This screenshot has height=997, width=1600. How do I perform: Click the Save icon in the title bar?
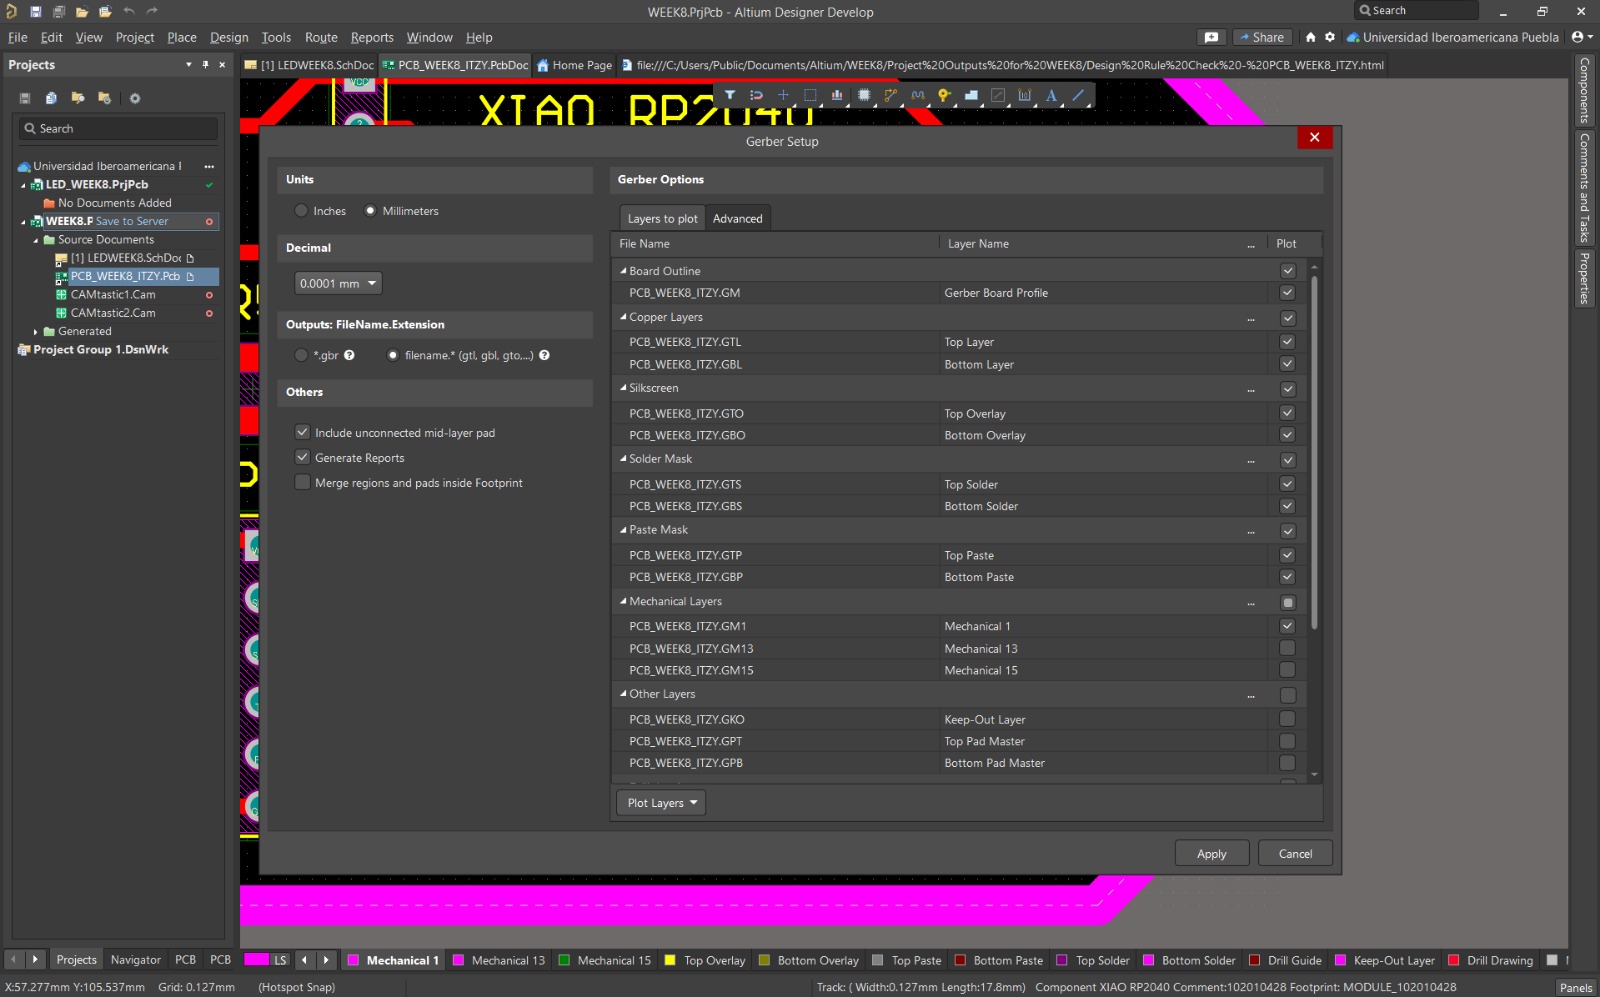(x=35, y=12)
